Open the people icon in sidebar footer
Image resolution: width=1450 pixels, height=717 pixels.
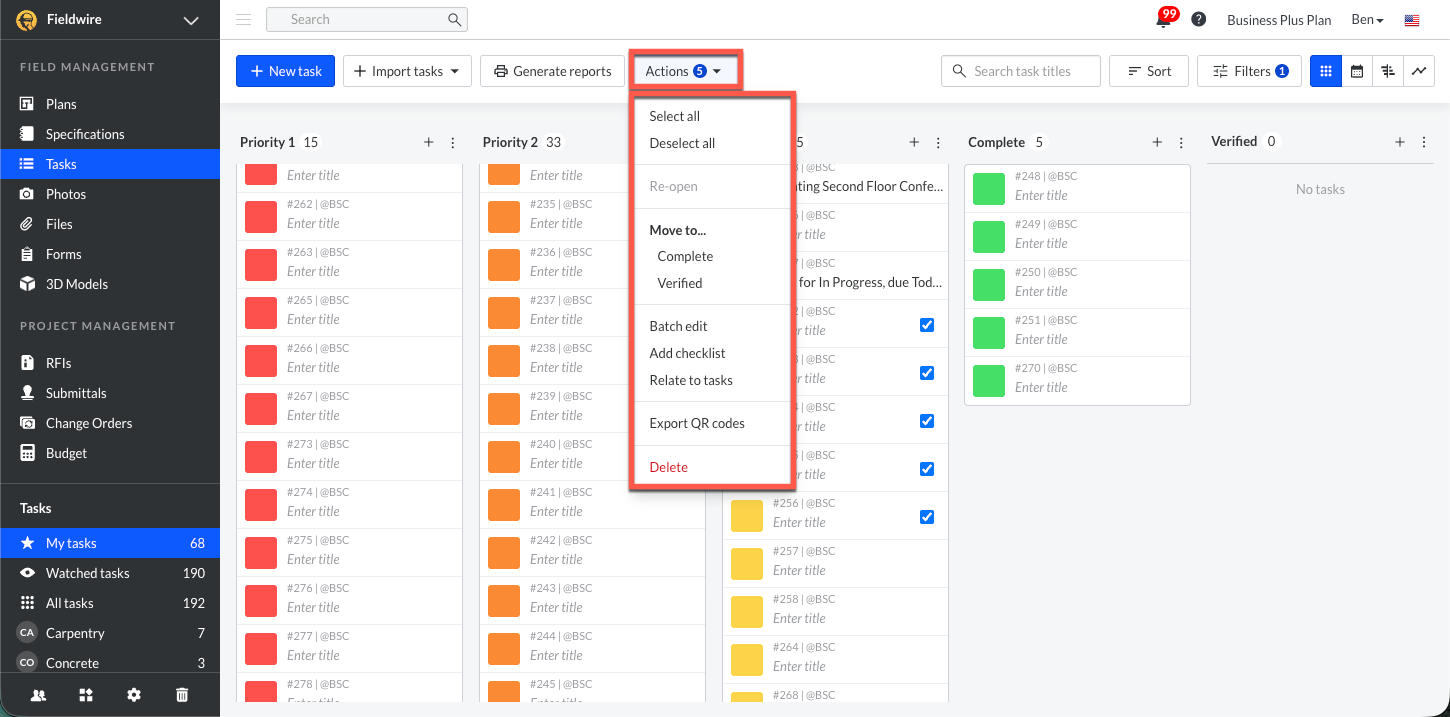point(38,695)
